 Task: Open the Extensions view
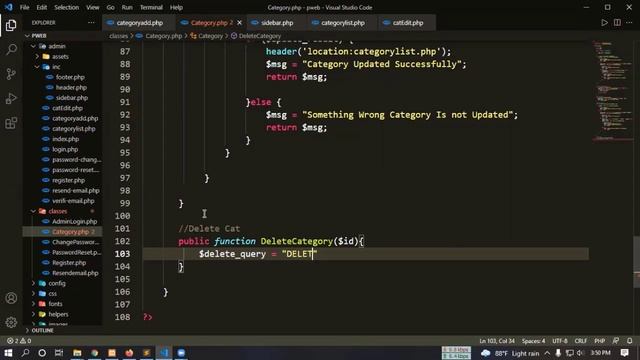11,123
